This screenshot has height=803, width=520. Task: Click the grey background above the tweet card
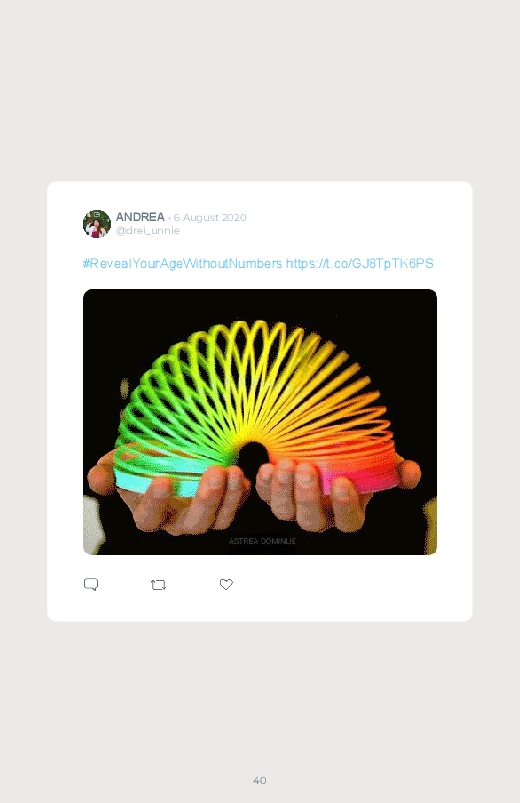tap(260, 90)
